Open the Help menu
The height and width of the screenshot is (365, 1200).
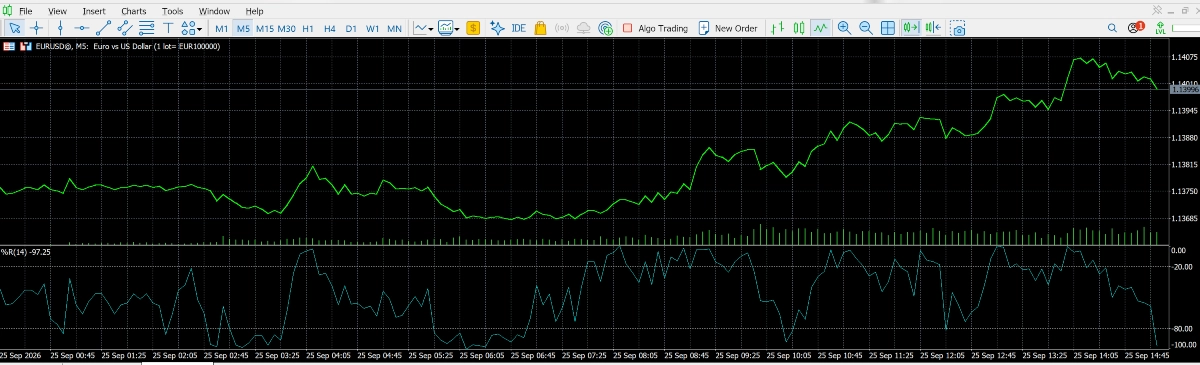[255, 10]
